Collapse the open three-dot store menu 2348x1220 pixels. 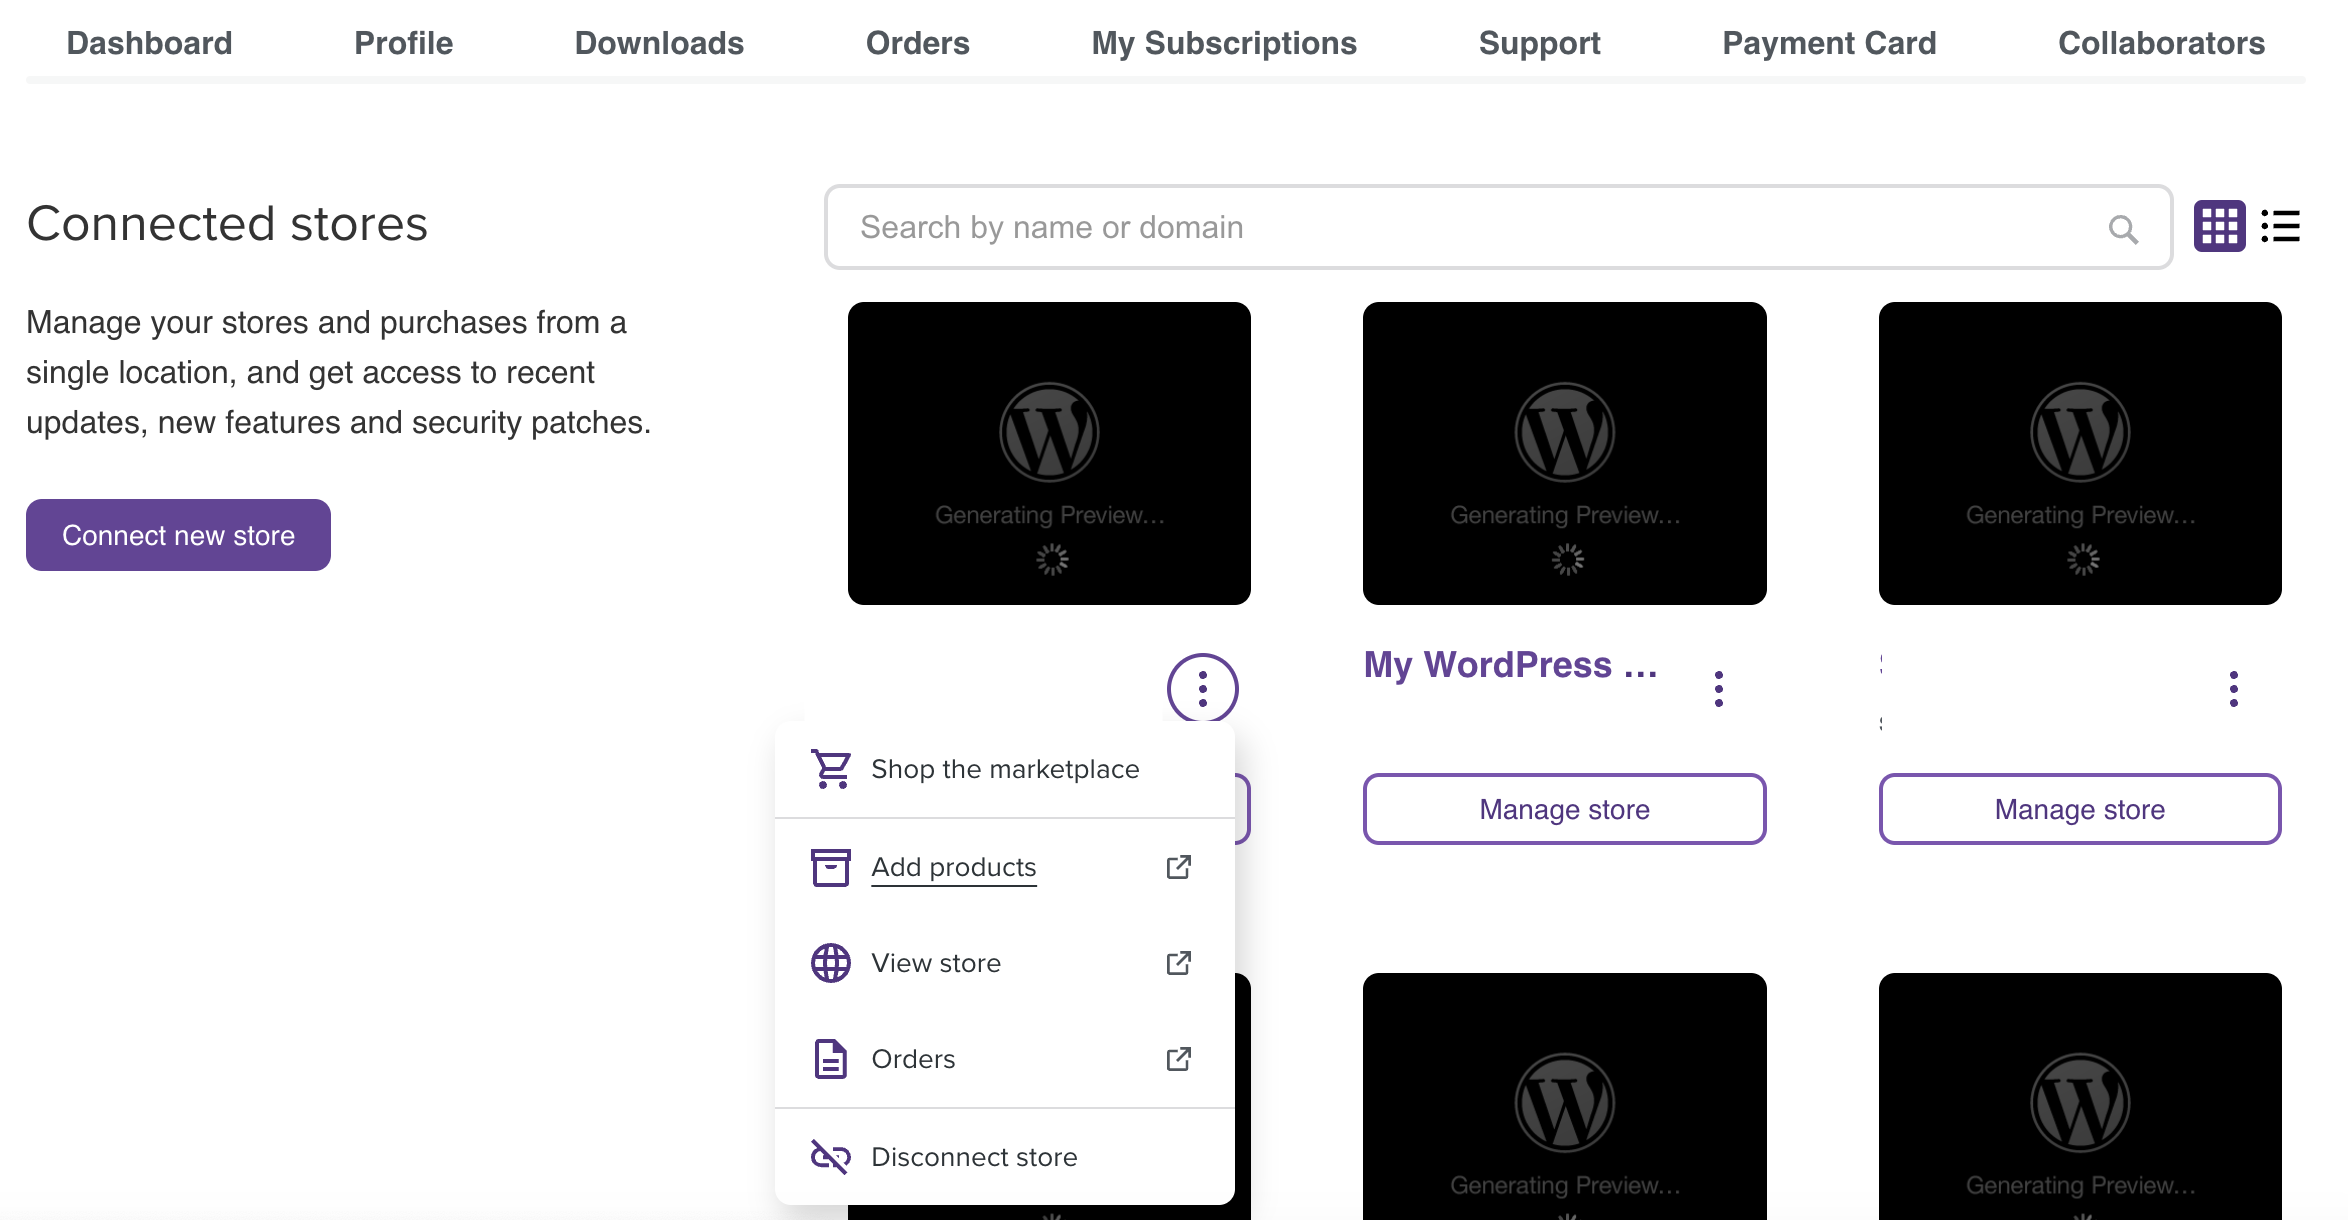[1202, 688]
